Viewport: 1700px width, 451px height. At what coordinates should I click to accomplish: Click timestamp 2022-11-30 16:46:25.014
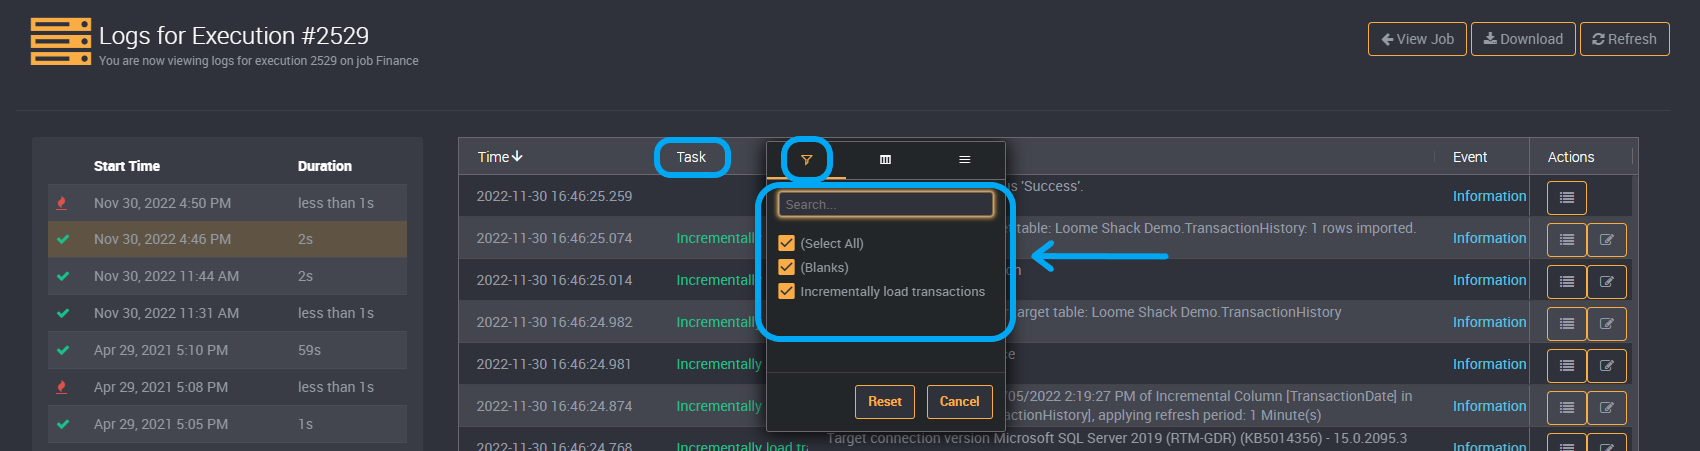coord(554,280)
